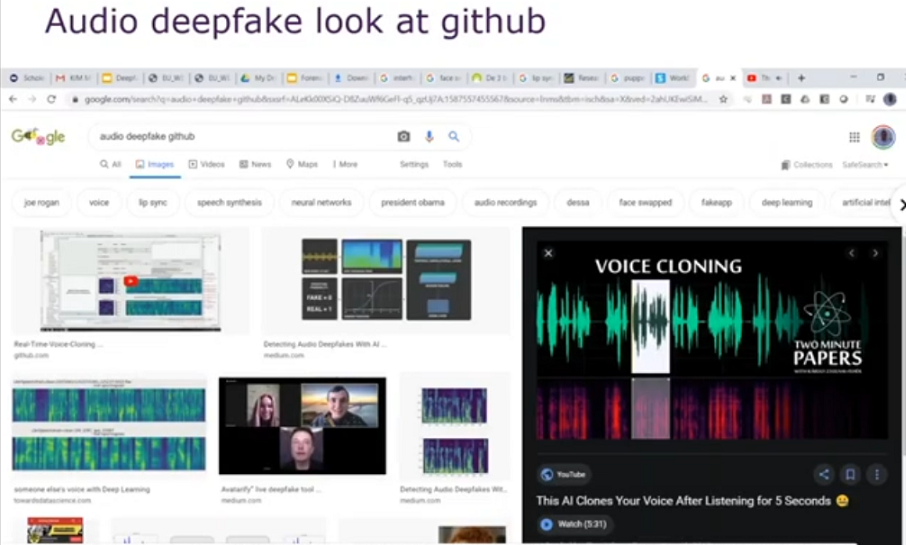Open Chrome profile icon in toolbar

point(890,99)
